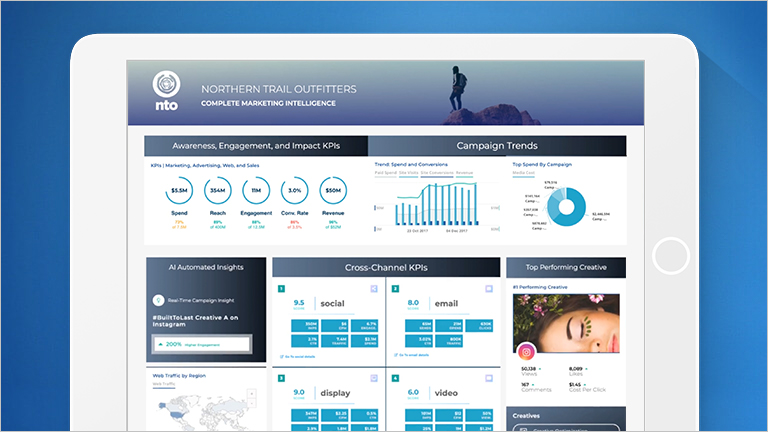Screen dimensions: 768x432
Task: Tap the tablet home button
Action: [671, 256]
